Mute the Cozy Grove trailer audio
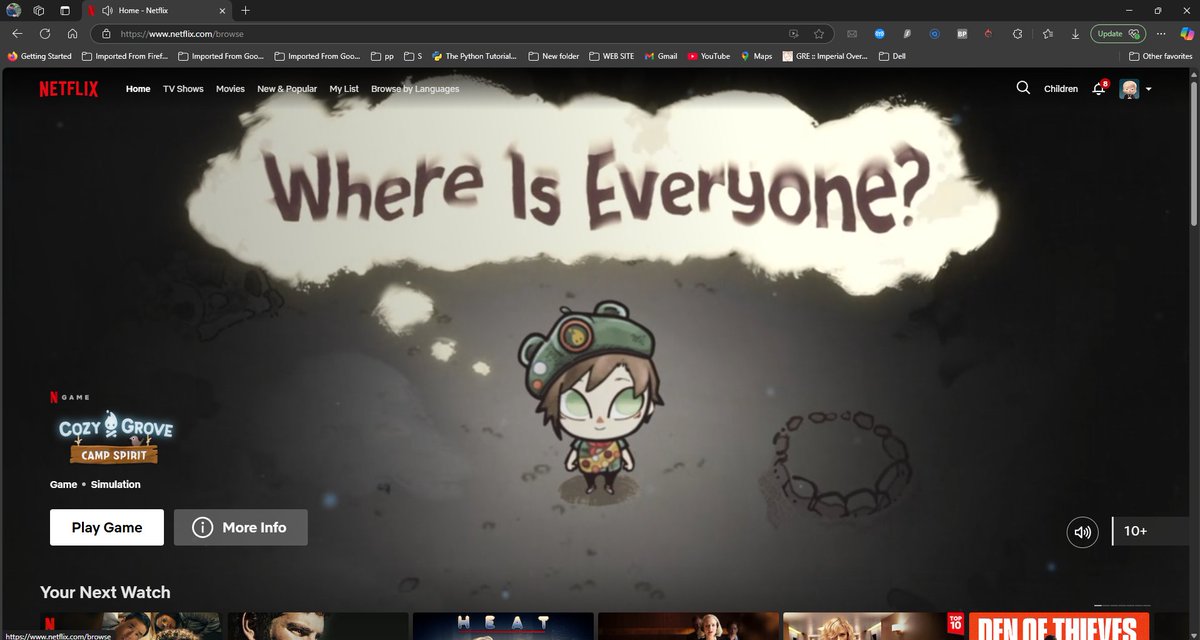Screen dimensions: 1200x640 click(1082, 532)
